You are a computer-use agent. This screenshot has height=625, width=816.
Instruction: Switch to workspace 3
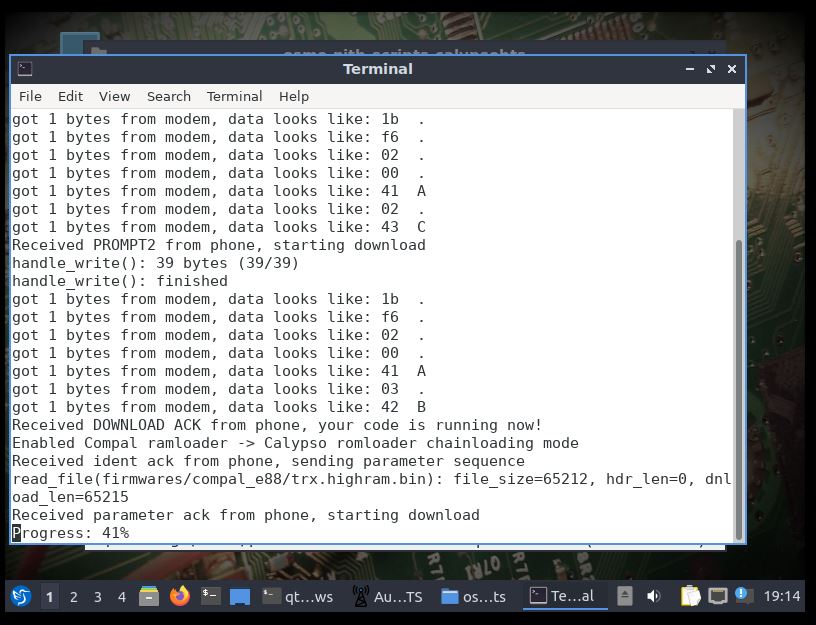click(97, 597)
